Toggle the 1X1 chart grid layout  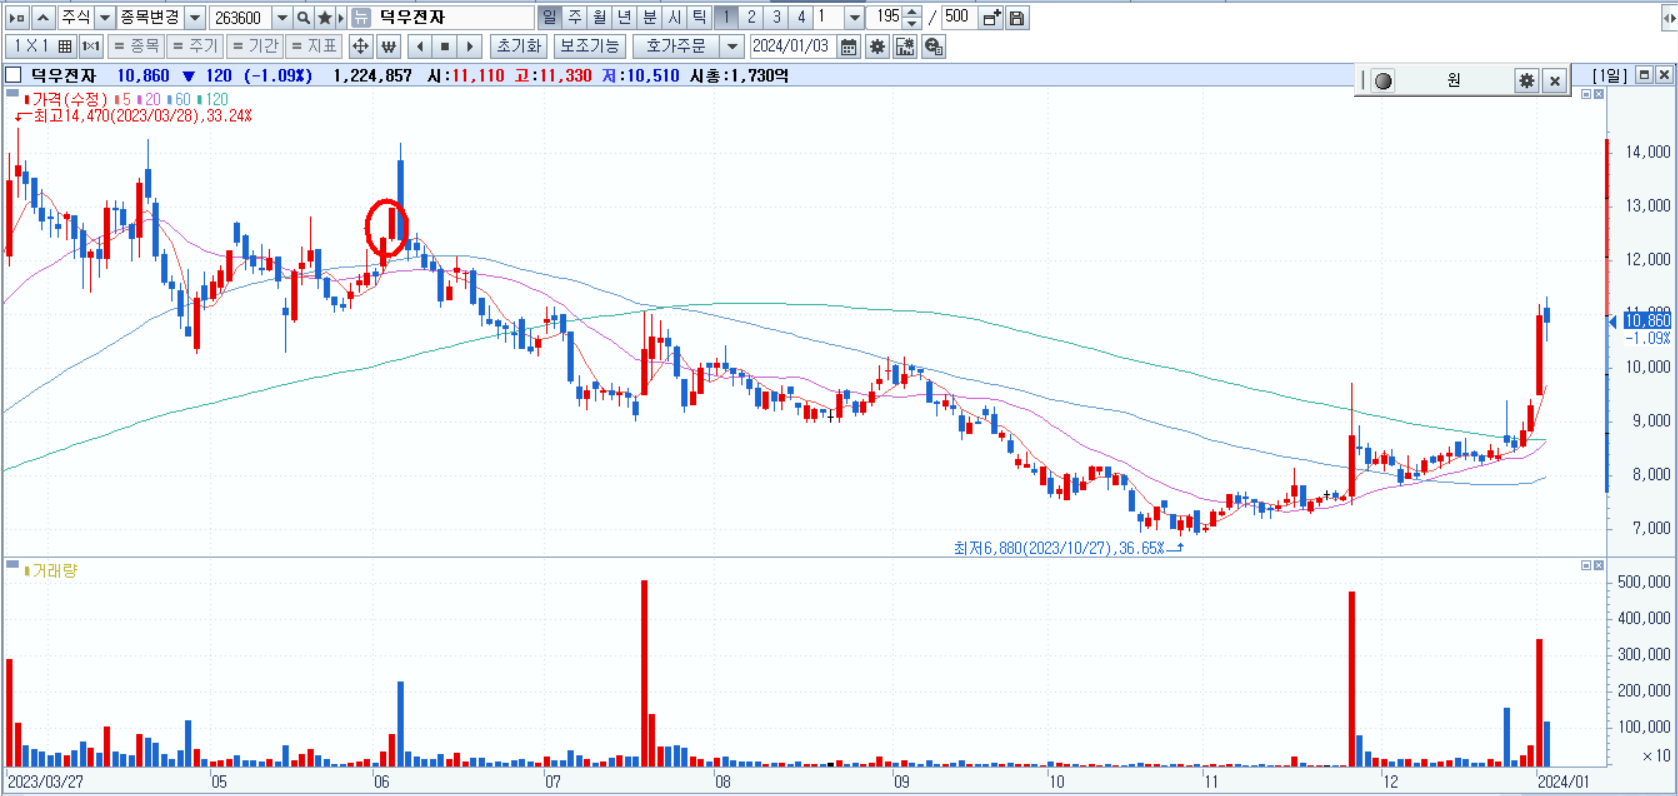(41, 46)
